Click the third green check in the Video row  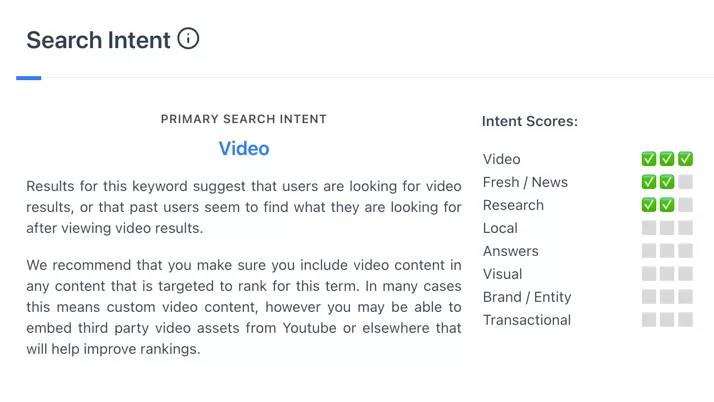(x=685, y=159)
